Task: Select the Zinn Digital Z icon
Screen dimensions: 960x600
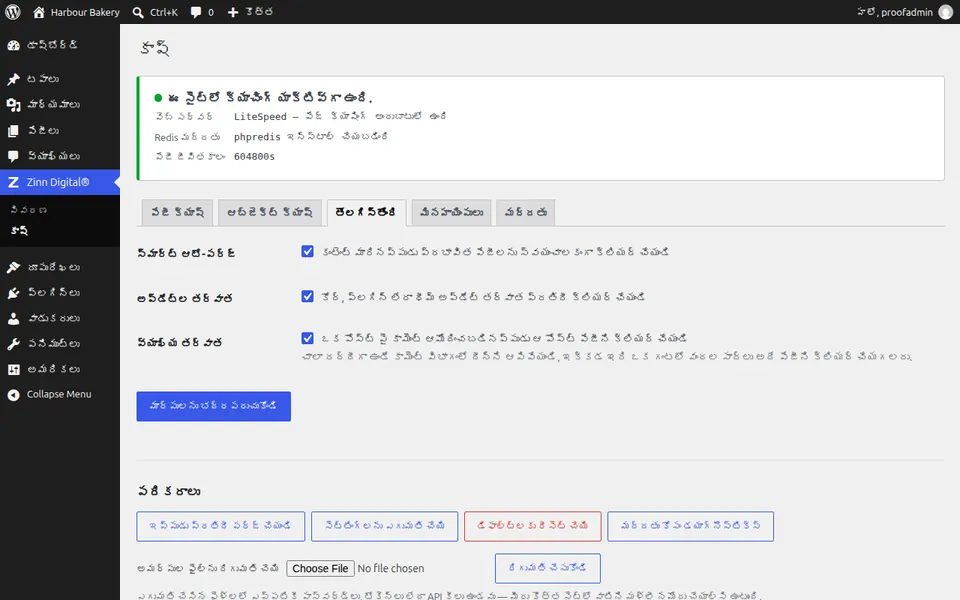Action: point(13,182)
